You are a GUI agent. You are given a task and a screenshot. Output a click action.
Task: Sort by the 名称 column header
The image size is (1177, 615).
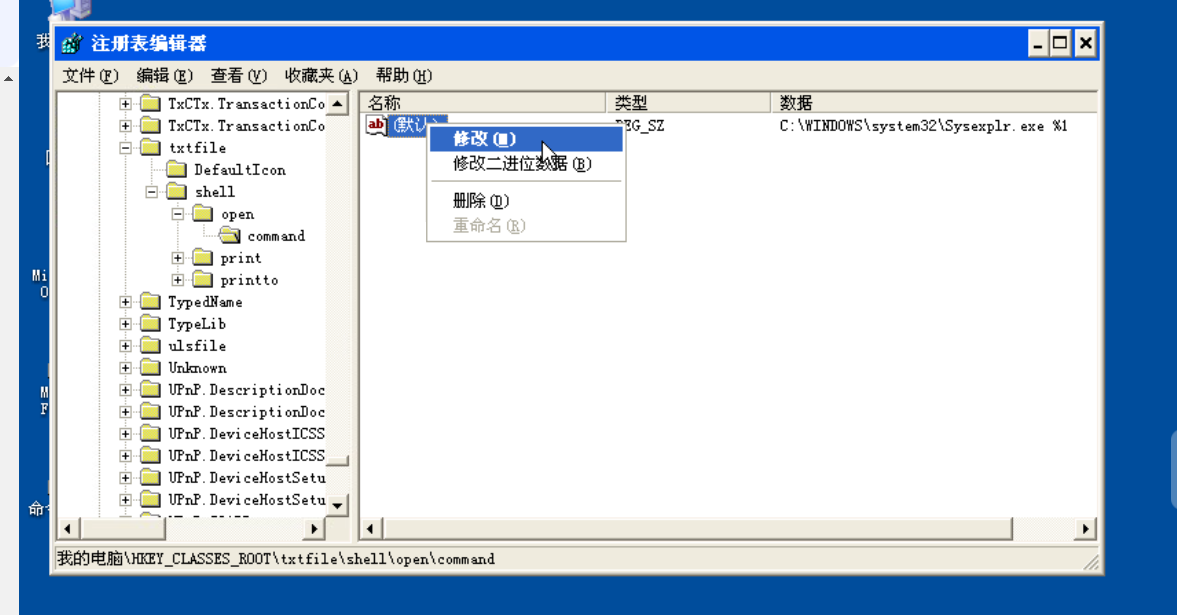(x=482, y=103)
